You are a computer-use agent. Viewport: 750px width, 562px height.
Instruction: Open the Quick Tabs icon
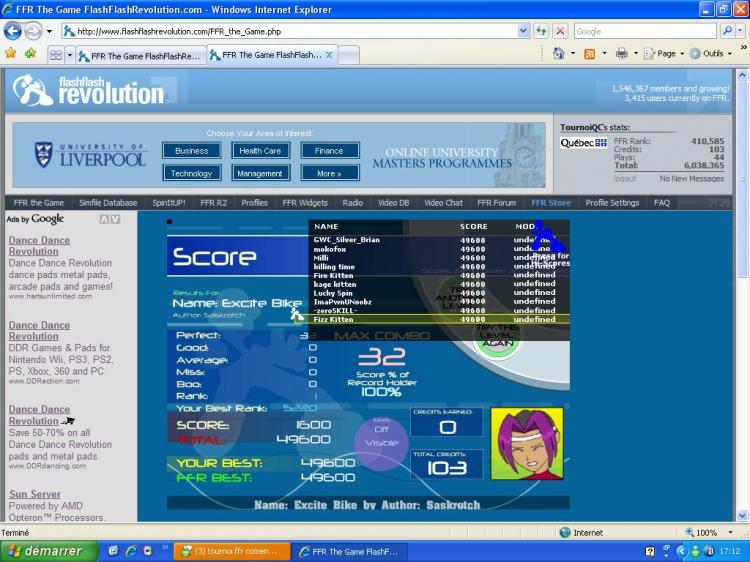[56, 55]
